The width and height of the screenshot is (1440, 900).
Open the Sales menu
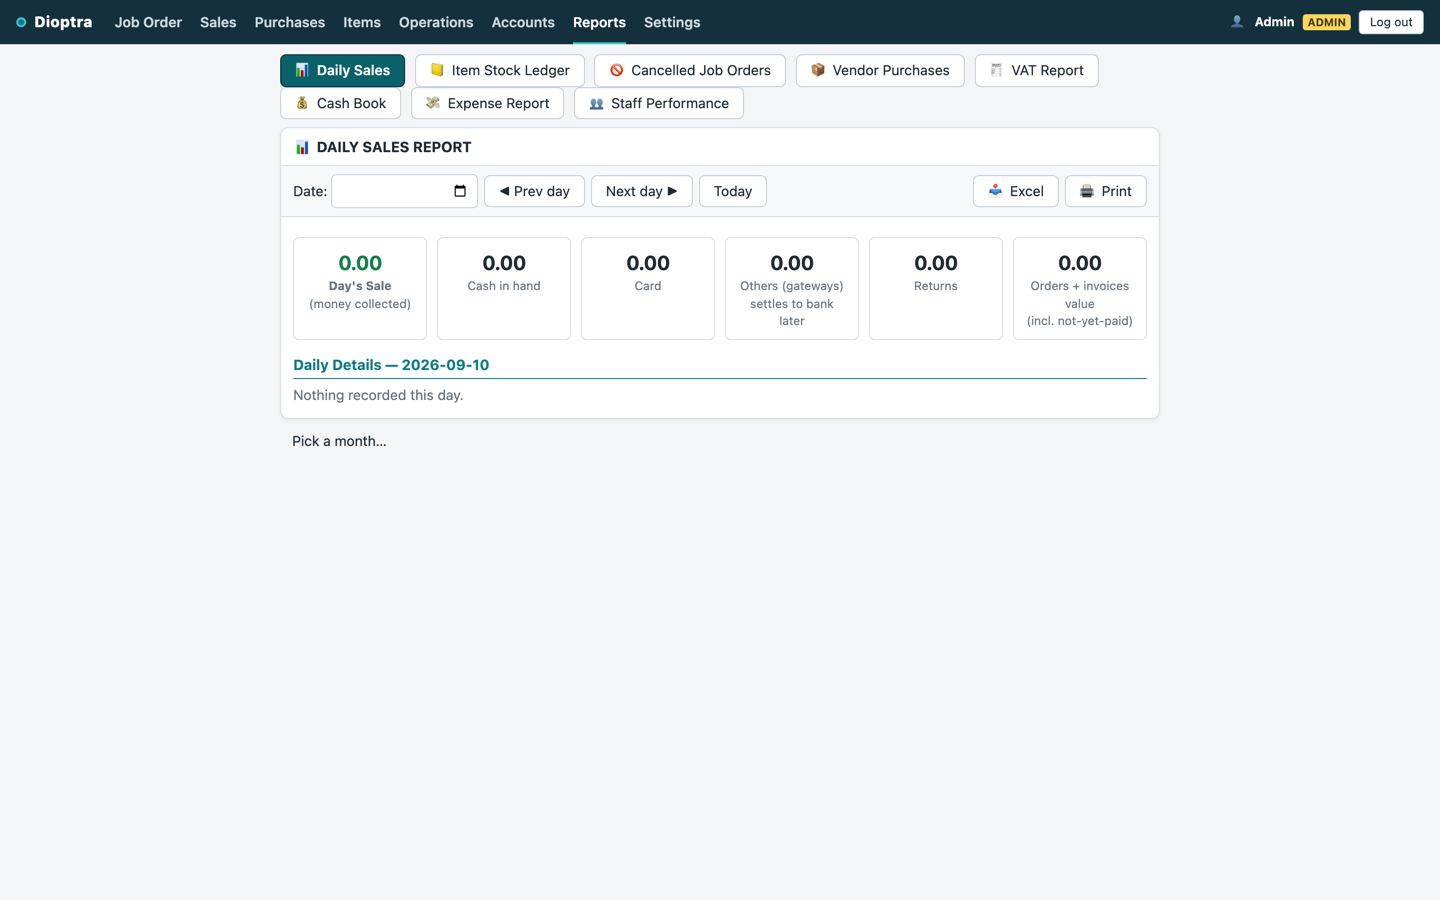tap(218, 22)
